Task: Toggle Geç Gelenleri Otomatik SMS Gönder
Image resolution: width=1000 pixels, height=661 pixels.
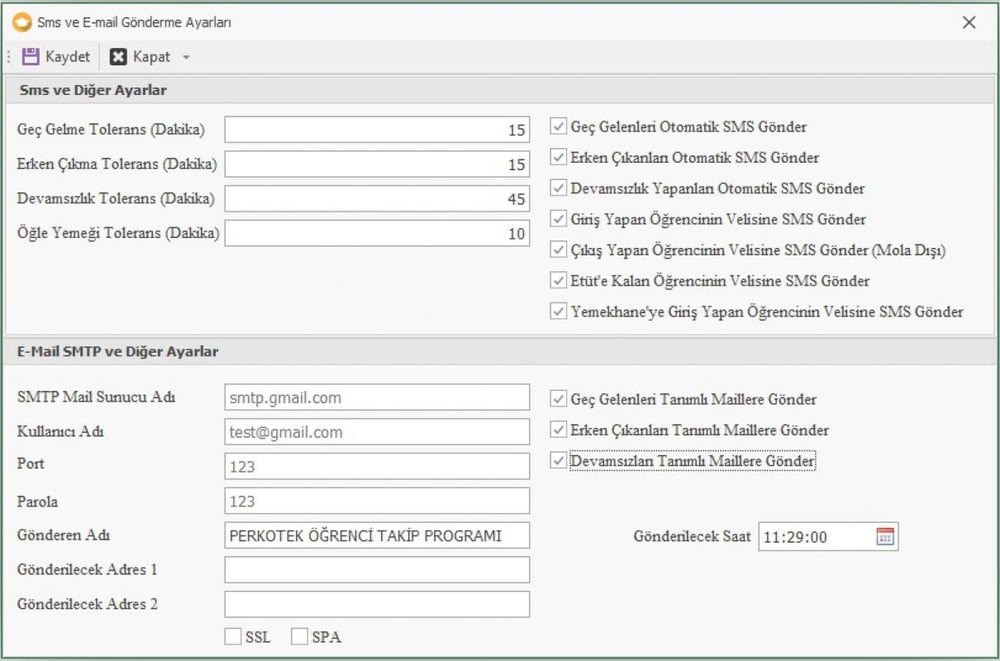Action: point(559,127)
